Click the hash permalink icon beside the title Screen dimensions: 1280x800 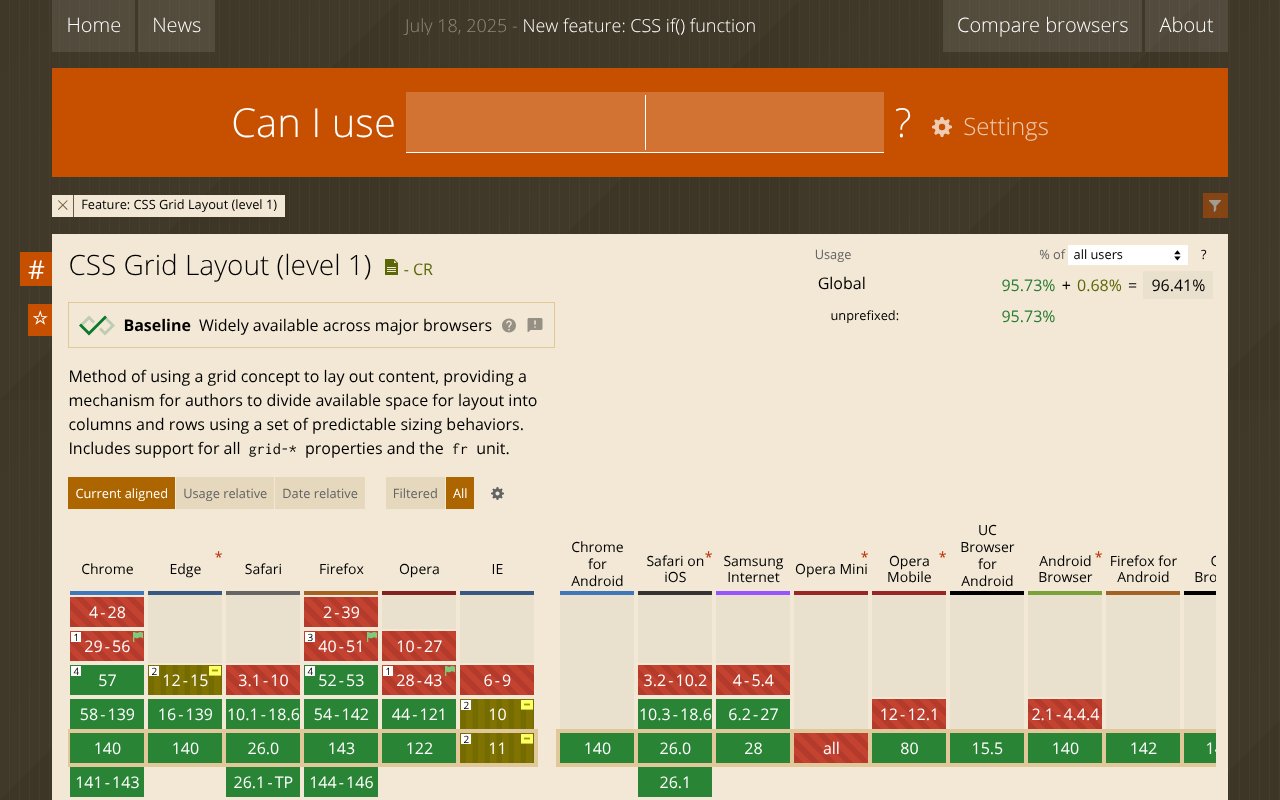click(36, 269)
